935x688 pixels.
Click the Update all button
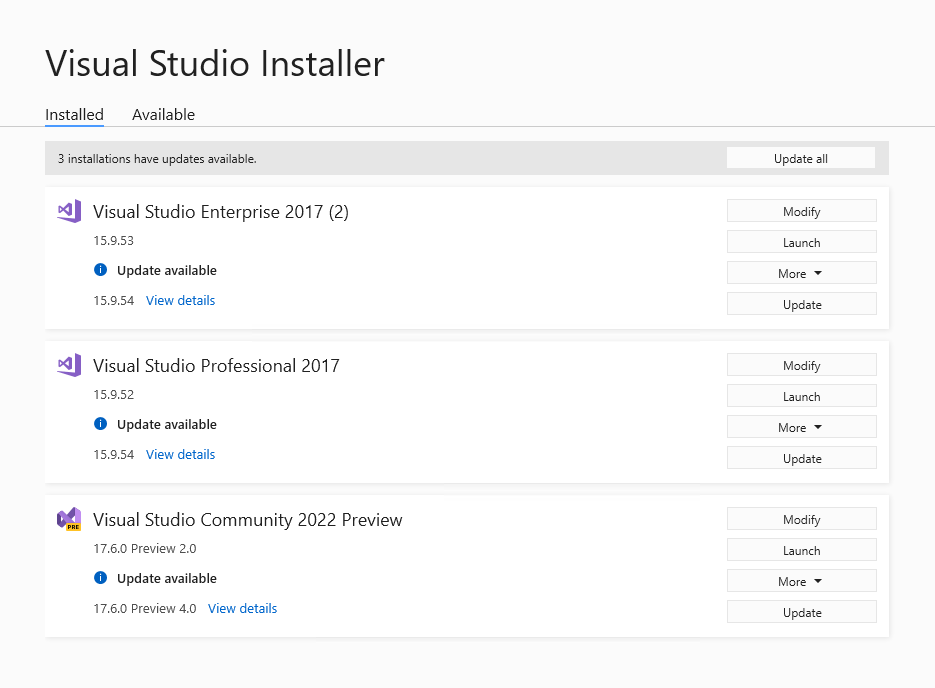pos(801,159)
